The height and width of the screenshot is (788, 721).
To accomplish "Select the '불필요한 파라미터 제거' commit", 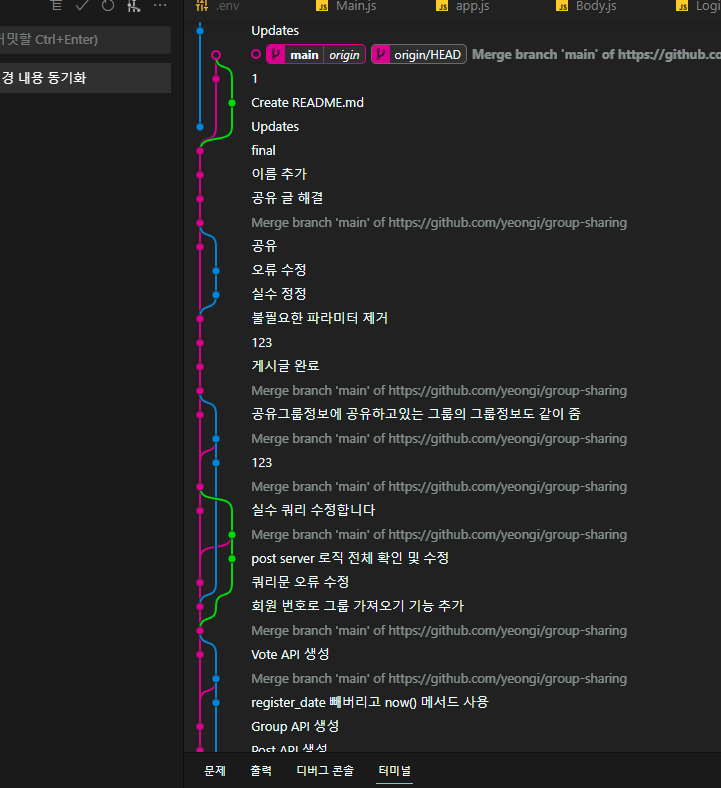I will click(320, 319).
